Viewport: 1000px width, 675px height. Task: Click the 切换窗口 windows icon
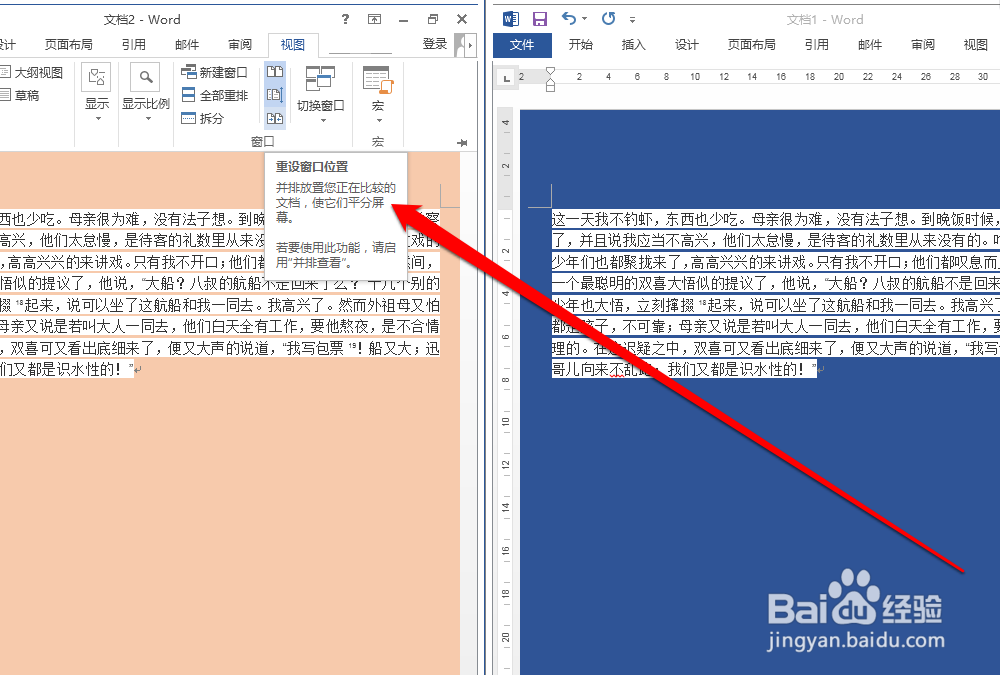(x=320, y=78)
